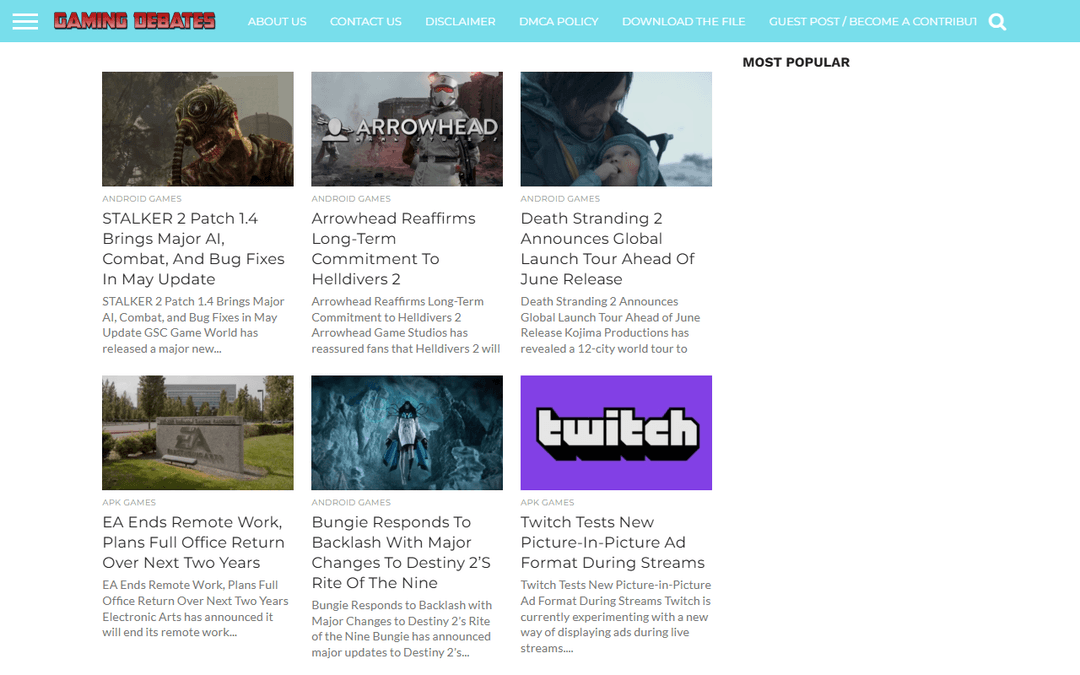Open the hamburger menu icon

click(25, 21)
